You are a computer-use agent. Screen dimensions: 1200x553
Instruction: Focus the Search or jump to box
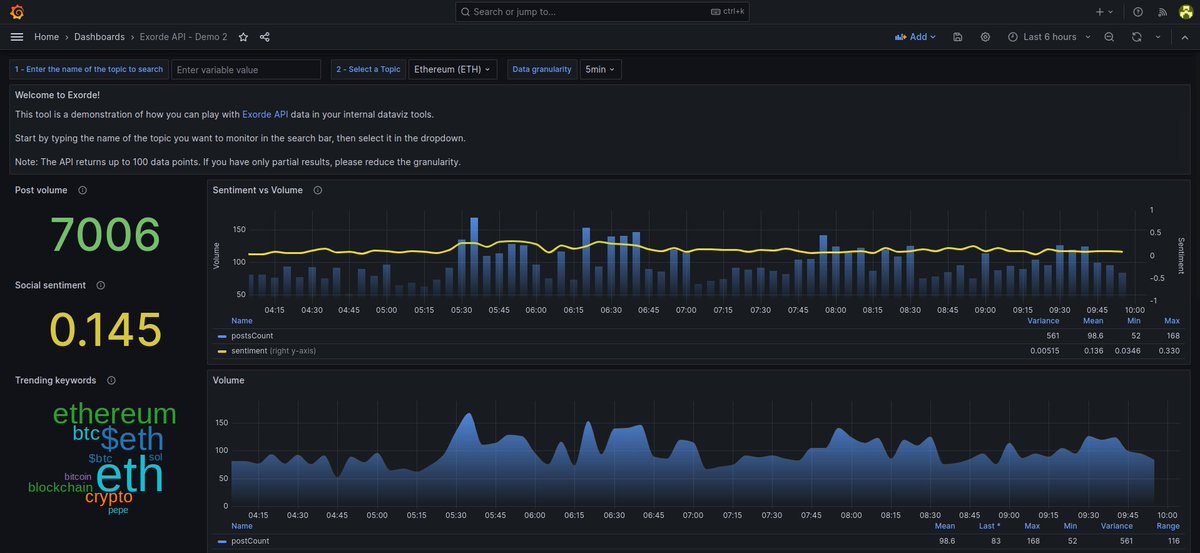pos(602,12)
